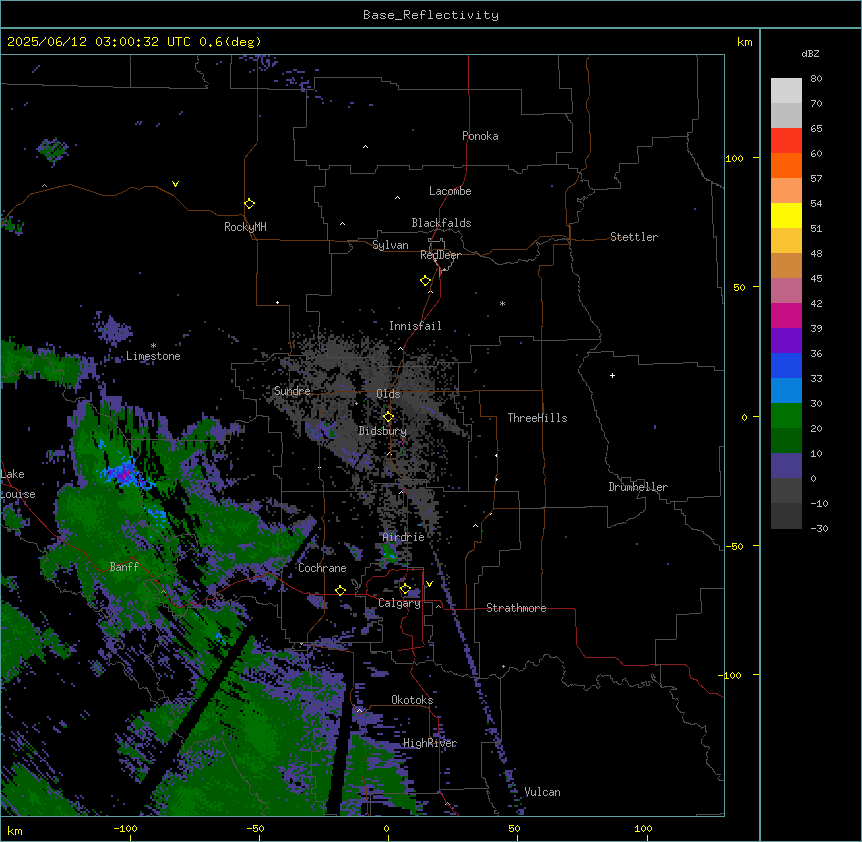The height and width of the screenshot is (842, 862).
Task: Select the Drumheller label
Action: pyautogui.click(x=638, y=487)
